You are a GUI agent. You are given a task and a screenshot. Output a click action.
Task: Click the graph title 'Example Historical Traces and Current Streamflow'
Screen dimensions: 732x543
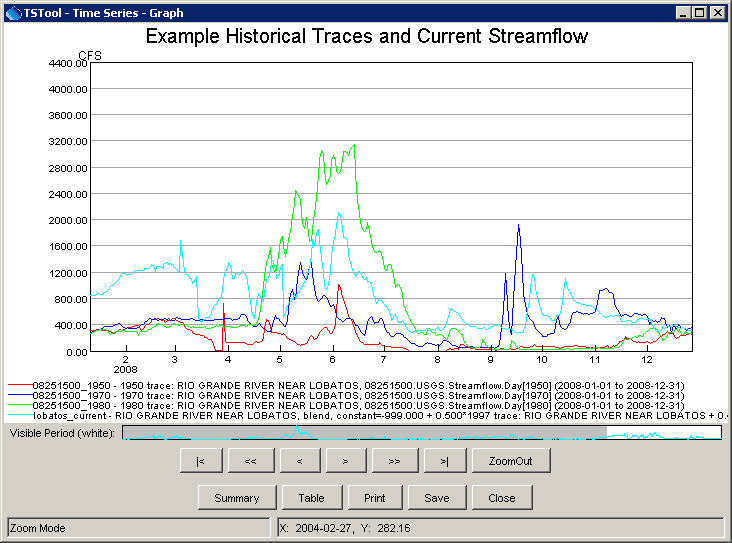tap(366, 37)
